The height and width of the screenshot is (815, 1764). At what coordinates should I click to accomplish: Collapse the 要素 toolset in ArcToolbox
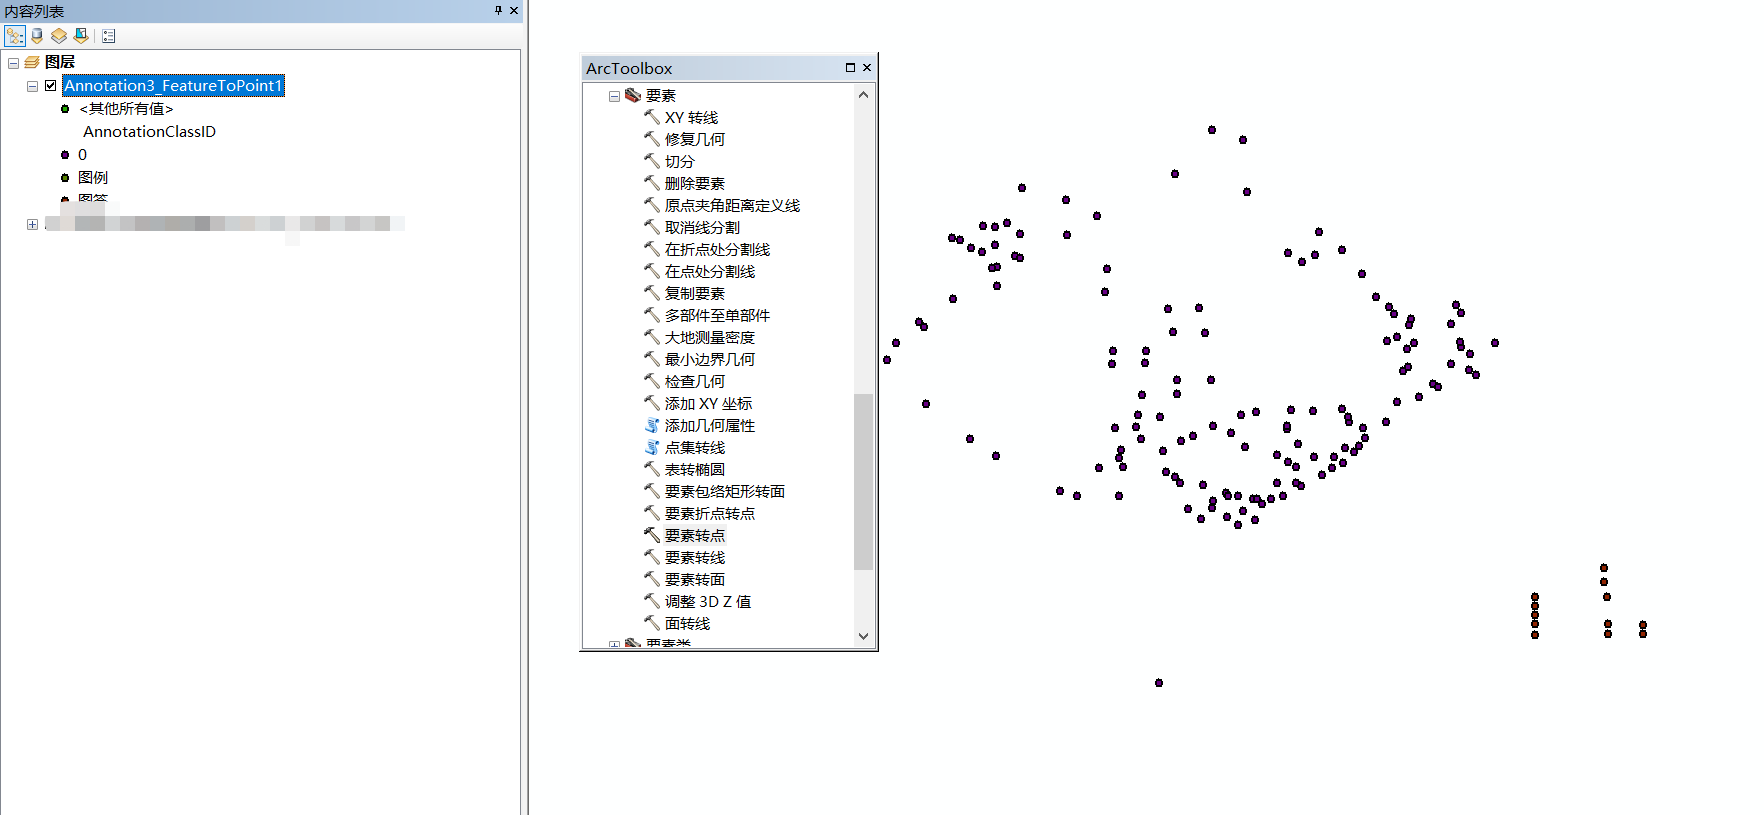614,96
